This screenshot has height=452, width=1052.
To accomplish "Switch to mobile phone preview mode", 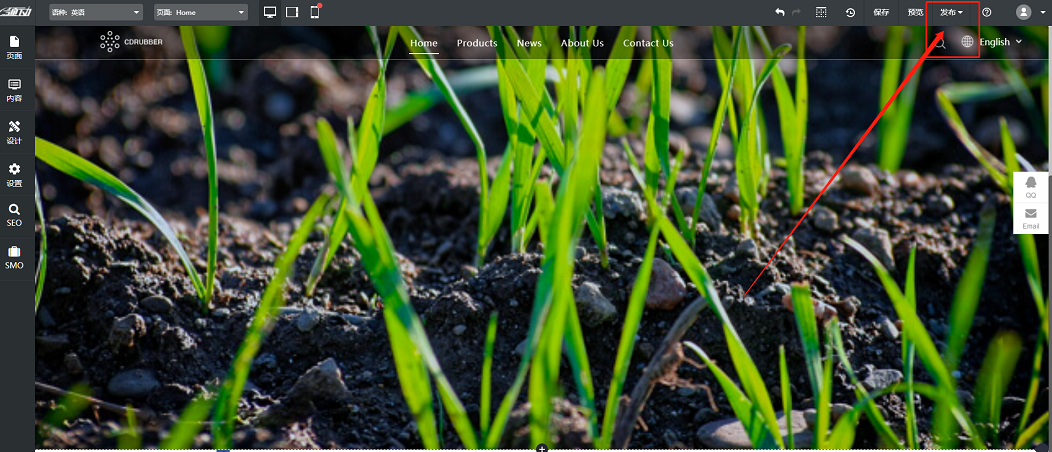I will [x=315, y=12].
